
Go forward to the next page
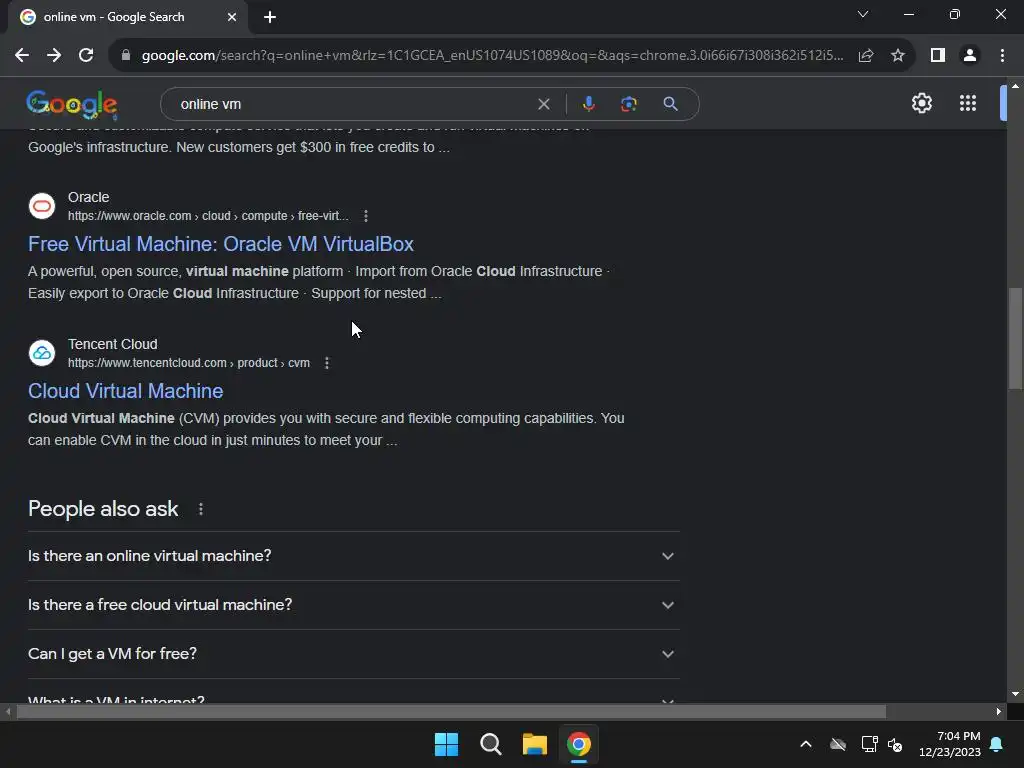[x=54, y=56]
